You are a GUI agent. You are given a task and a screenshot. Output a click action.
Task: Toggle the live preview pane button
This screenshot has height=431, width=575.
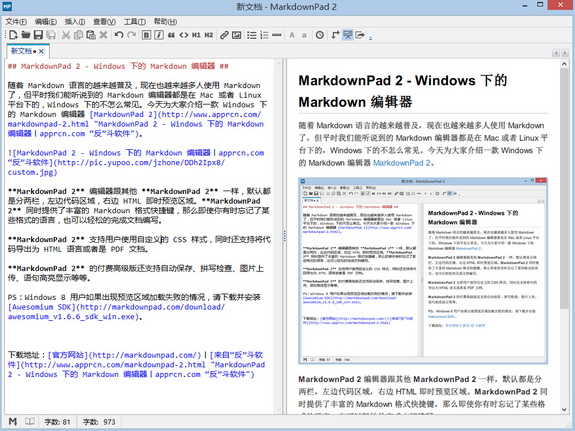347,35
